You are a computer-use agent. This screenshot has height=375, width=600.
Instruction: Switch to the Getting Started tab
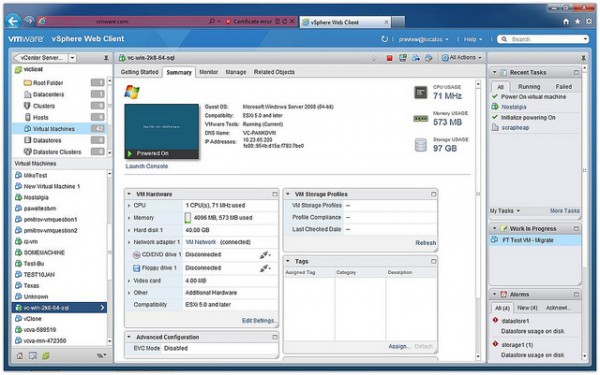(139, 72)
